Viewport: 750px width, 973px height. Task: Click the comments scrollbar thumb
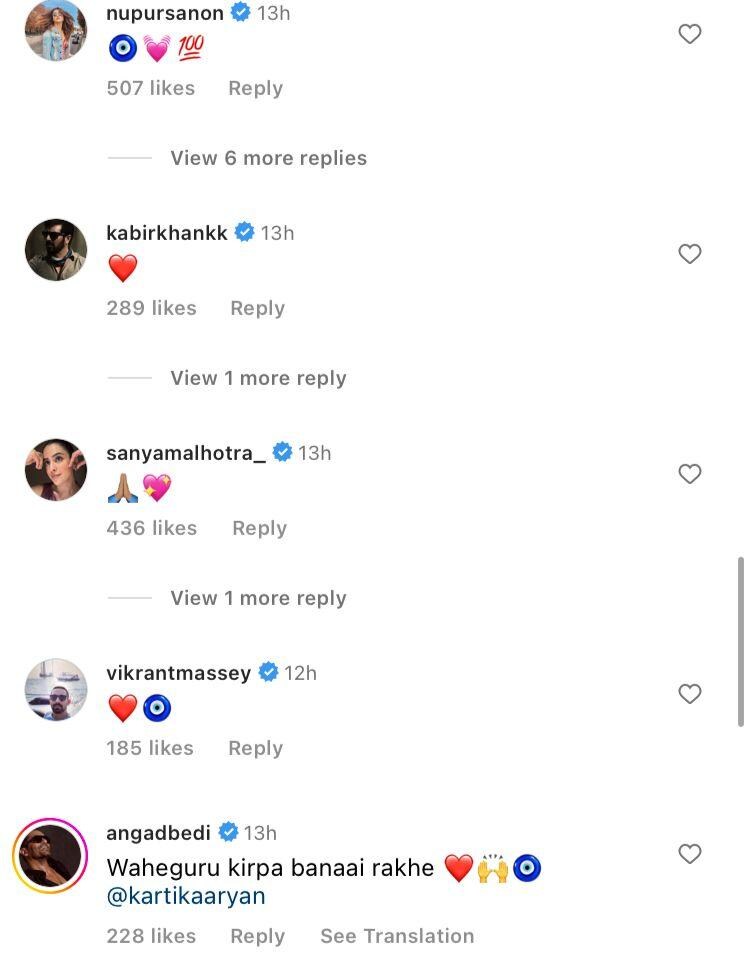[x=740, y=640]
